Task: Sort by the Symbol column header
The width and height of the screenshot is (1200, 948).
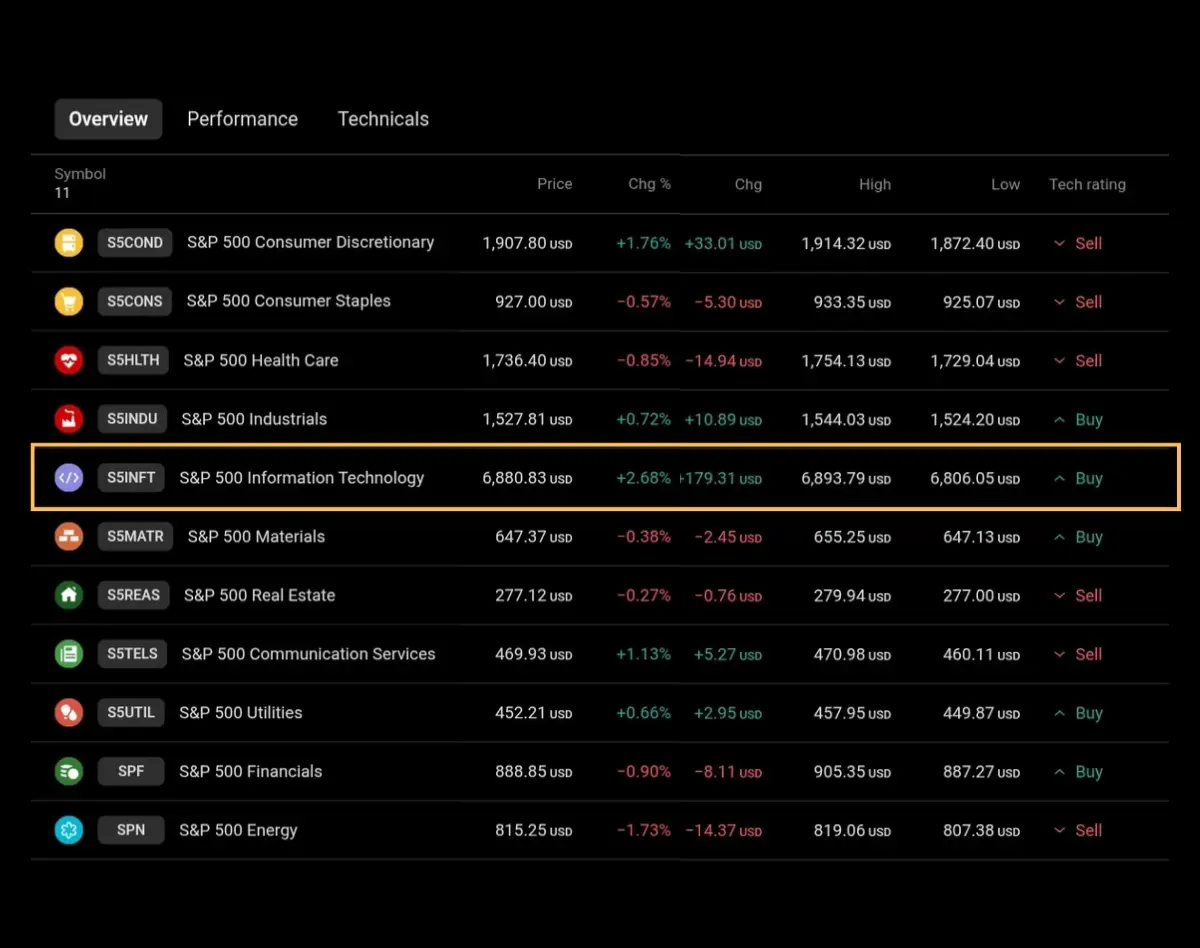Action: 80,174
